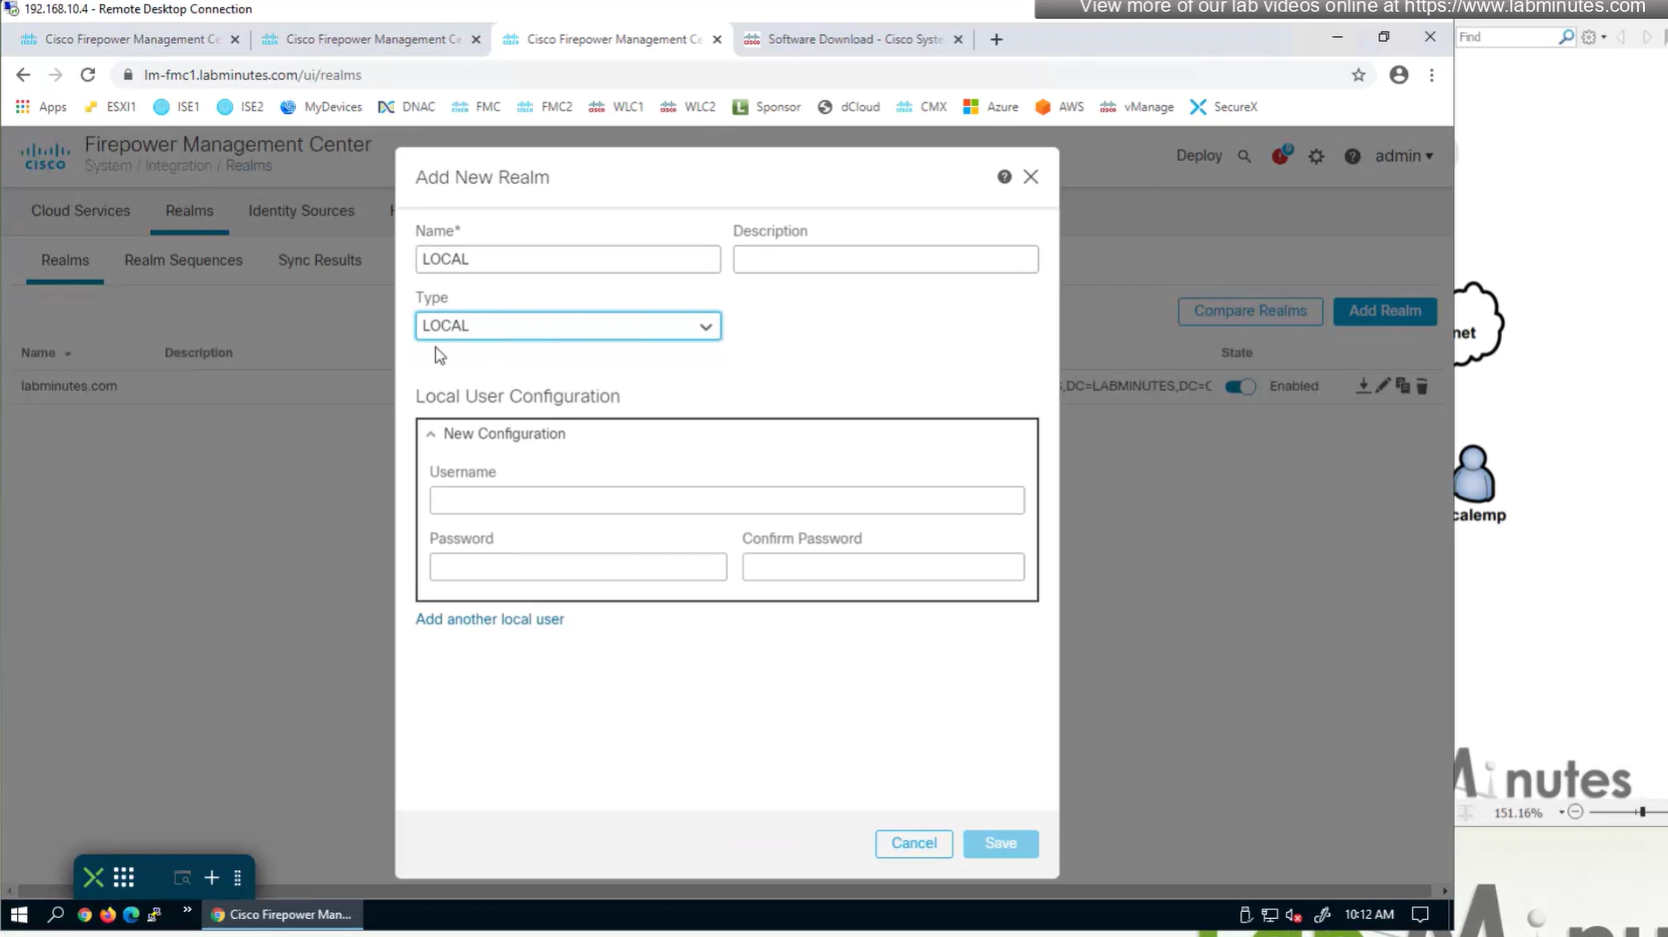Click the download icon for labminutes.com realm
Viewport: 1668px width, 937px height.
click(x=1362, y=386)
